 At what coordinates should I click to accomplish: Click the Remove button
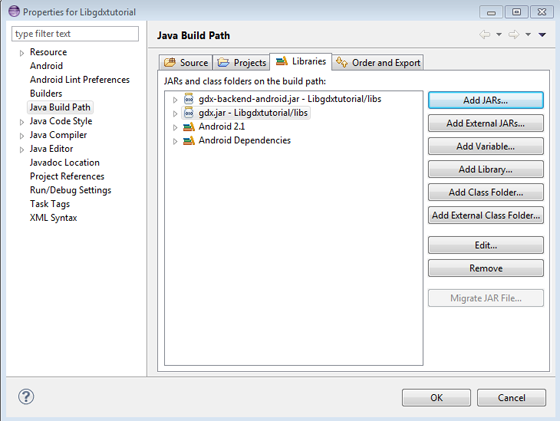pos(486,268)
